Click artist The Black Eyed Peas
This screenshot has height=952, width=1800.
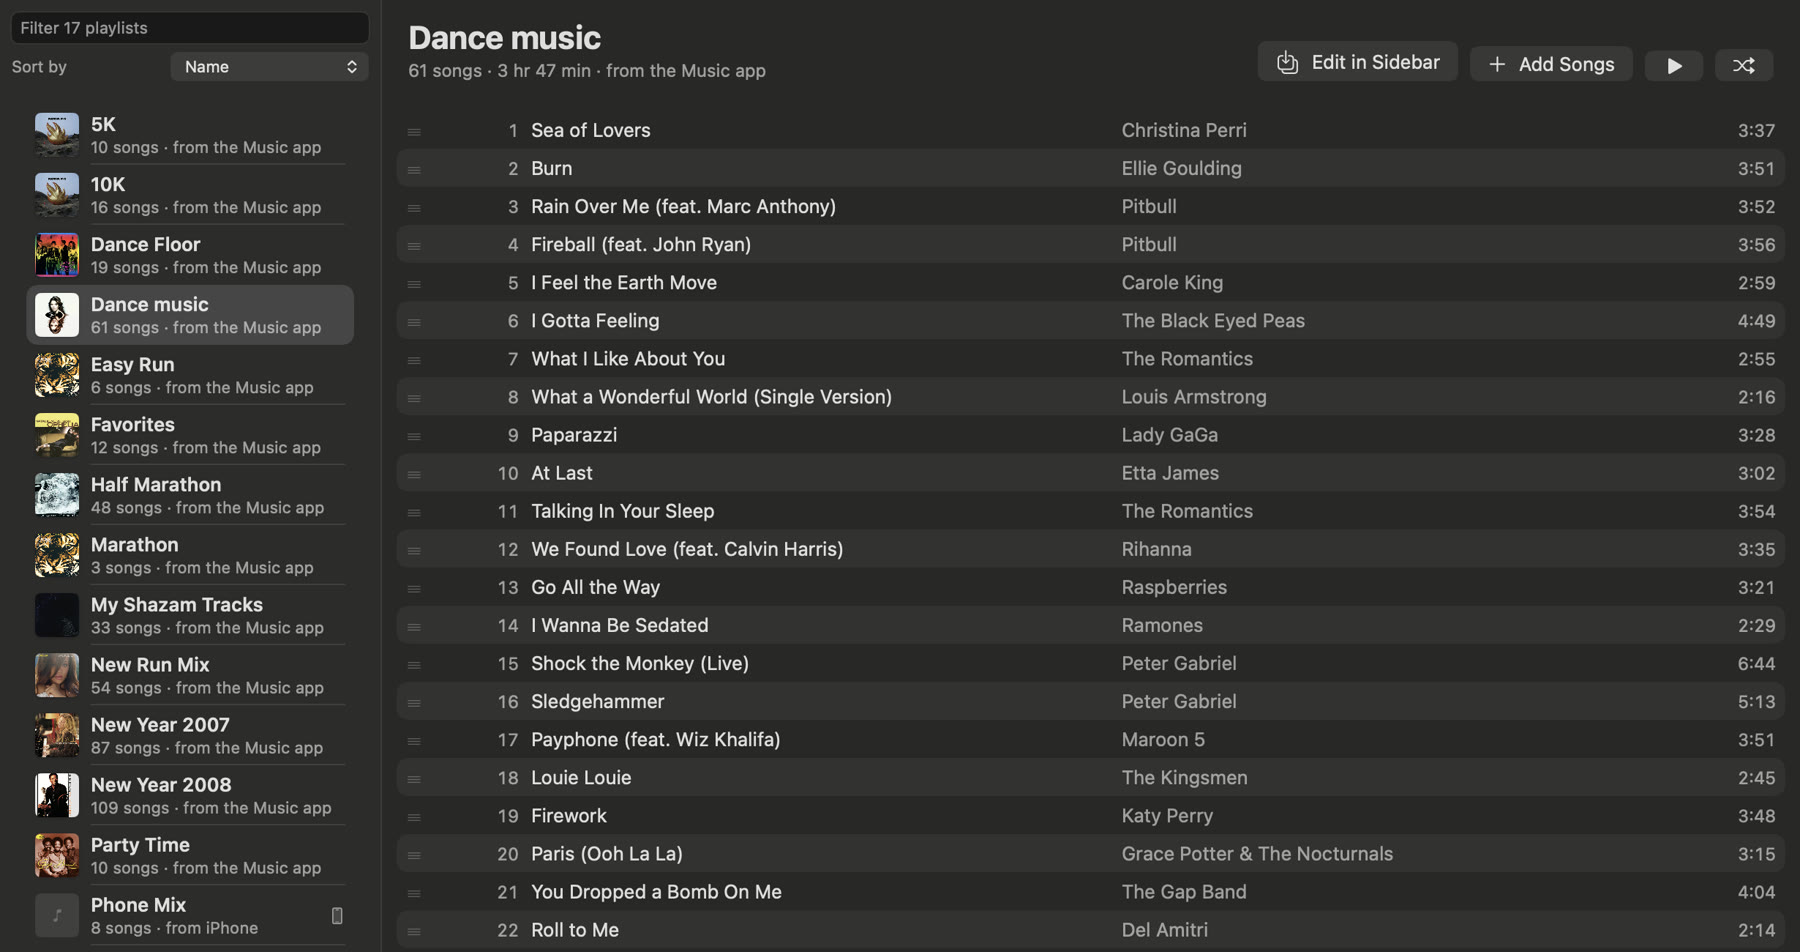pyautogui.click(x=1213, y=321)
